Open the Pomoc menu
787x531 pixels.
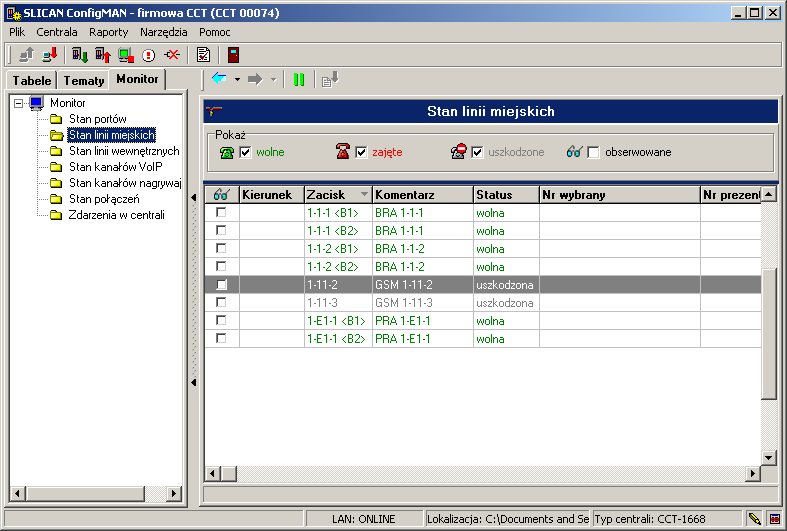215,32
